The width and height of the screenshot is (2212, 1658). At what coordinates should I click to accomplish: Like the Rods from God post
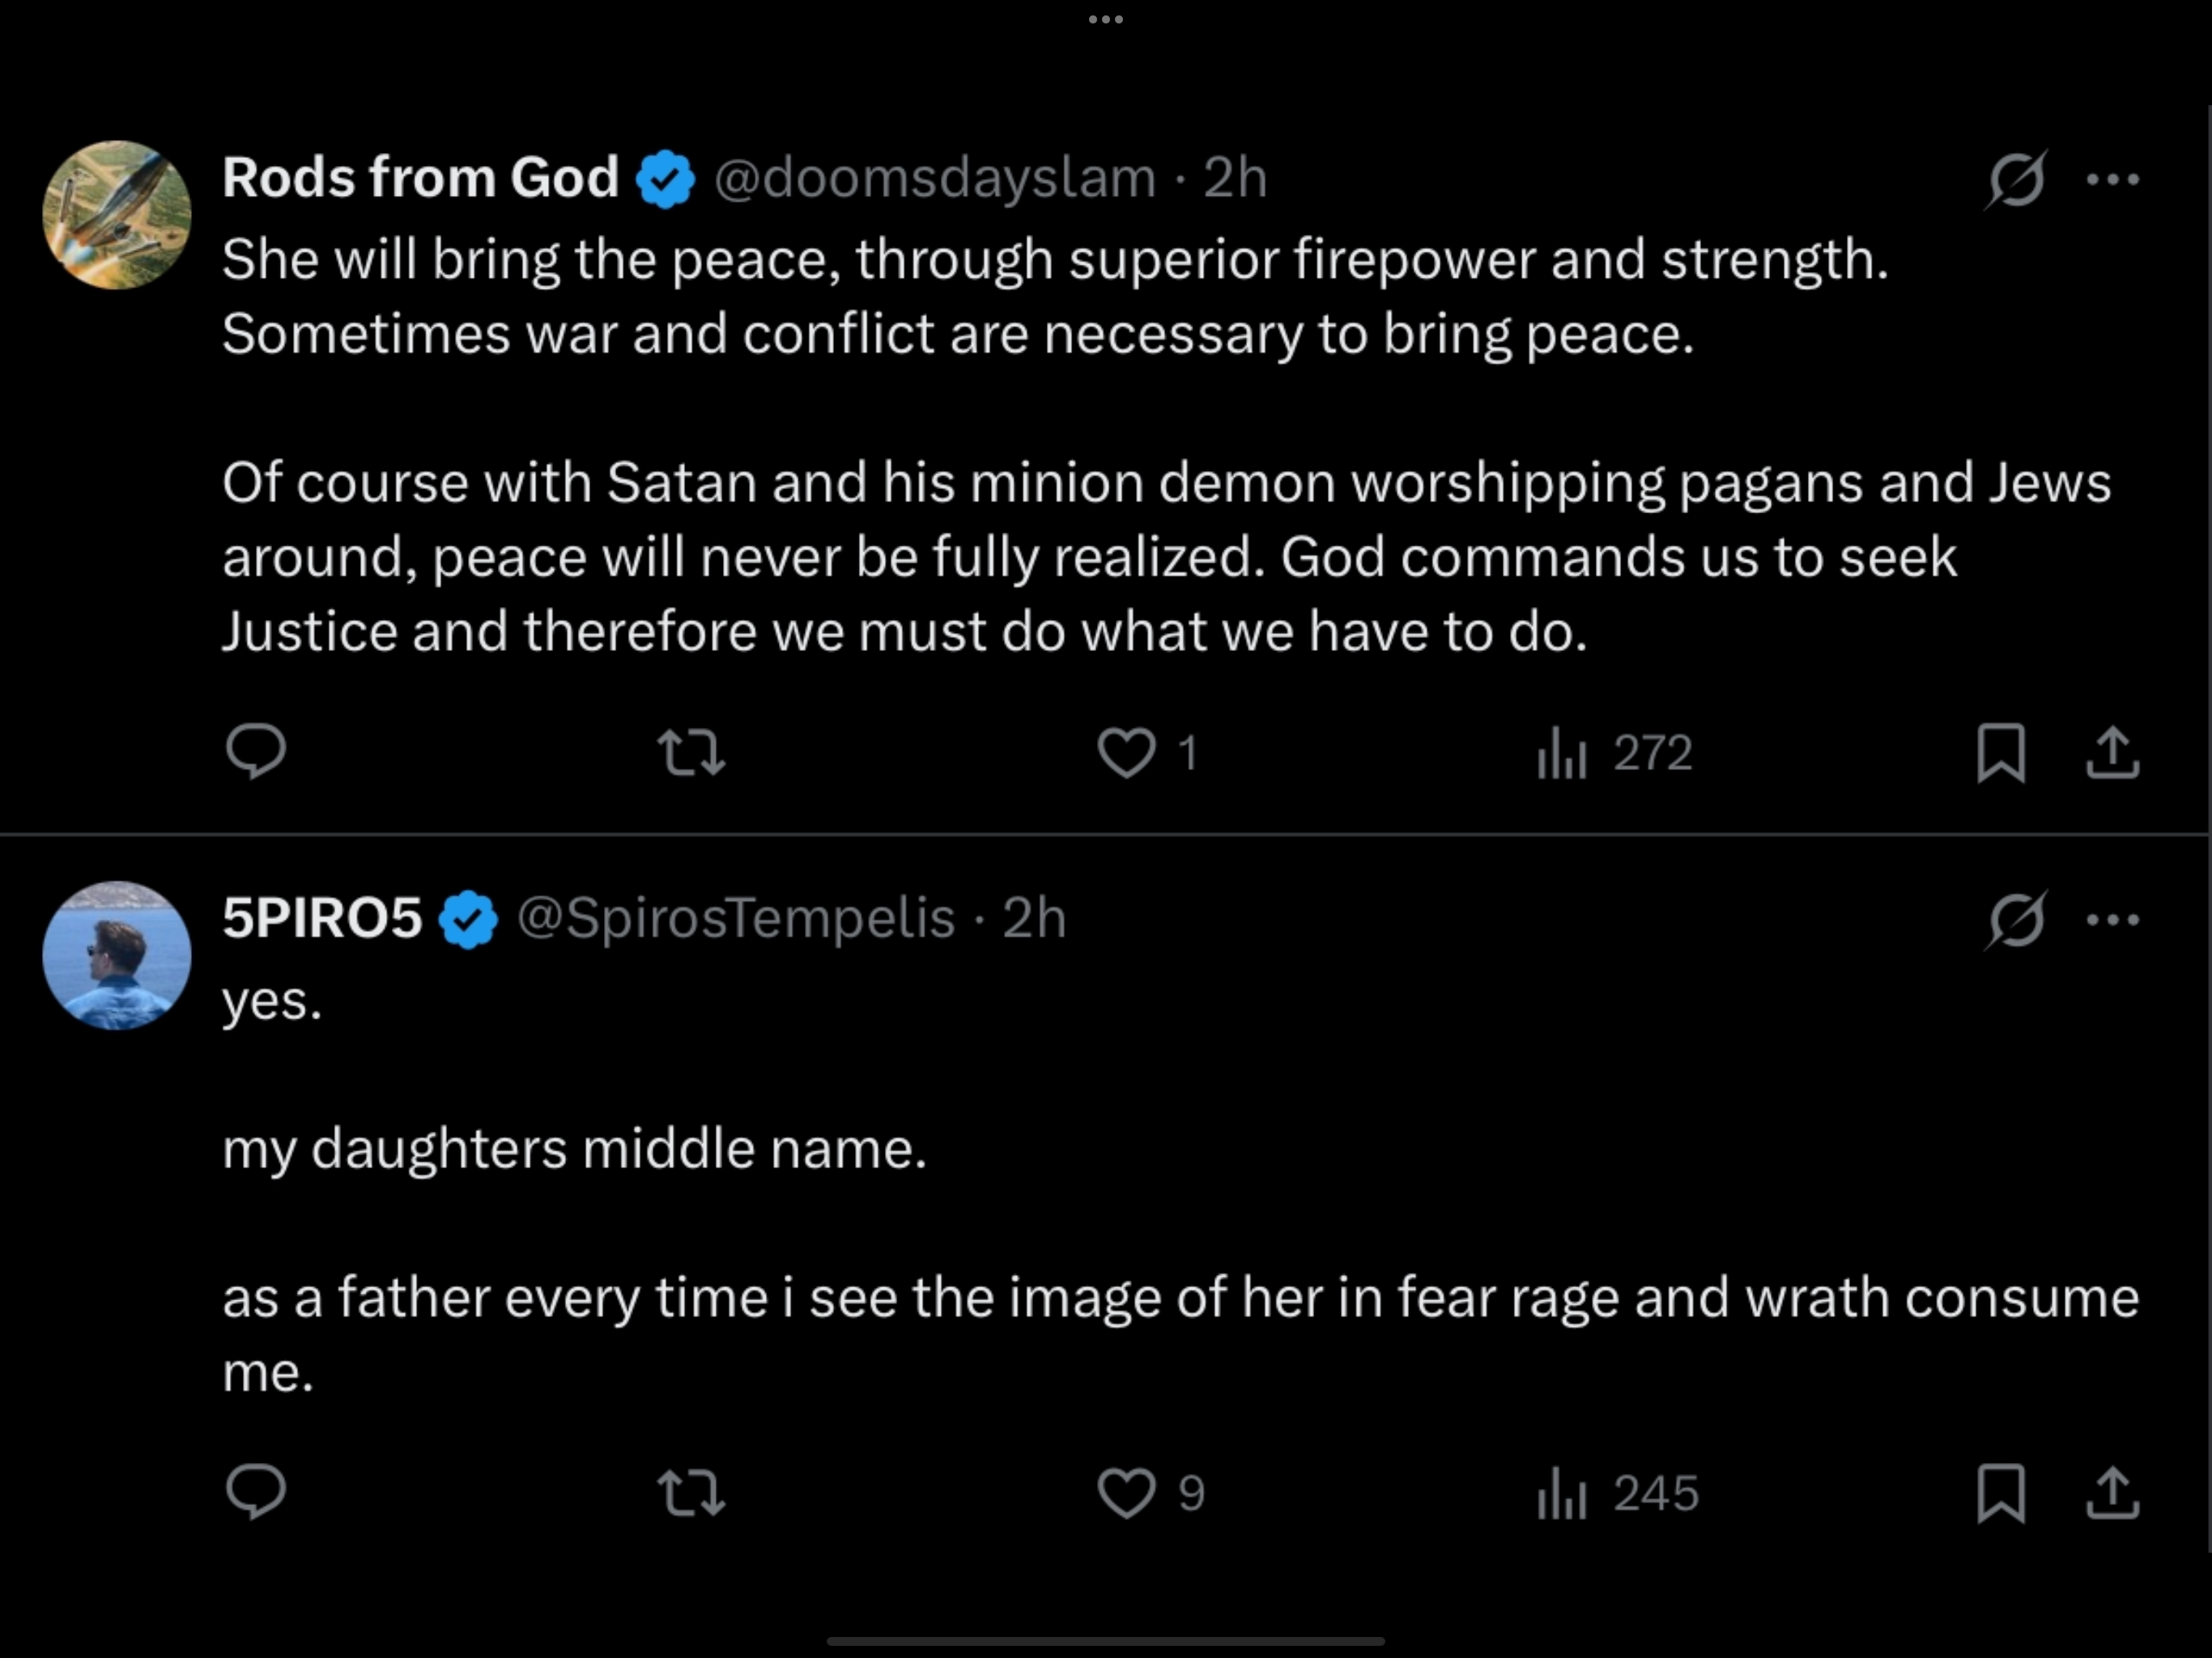(x=1127, y=753)
